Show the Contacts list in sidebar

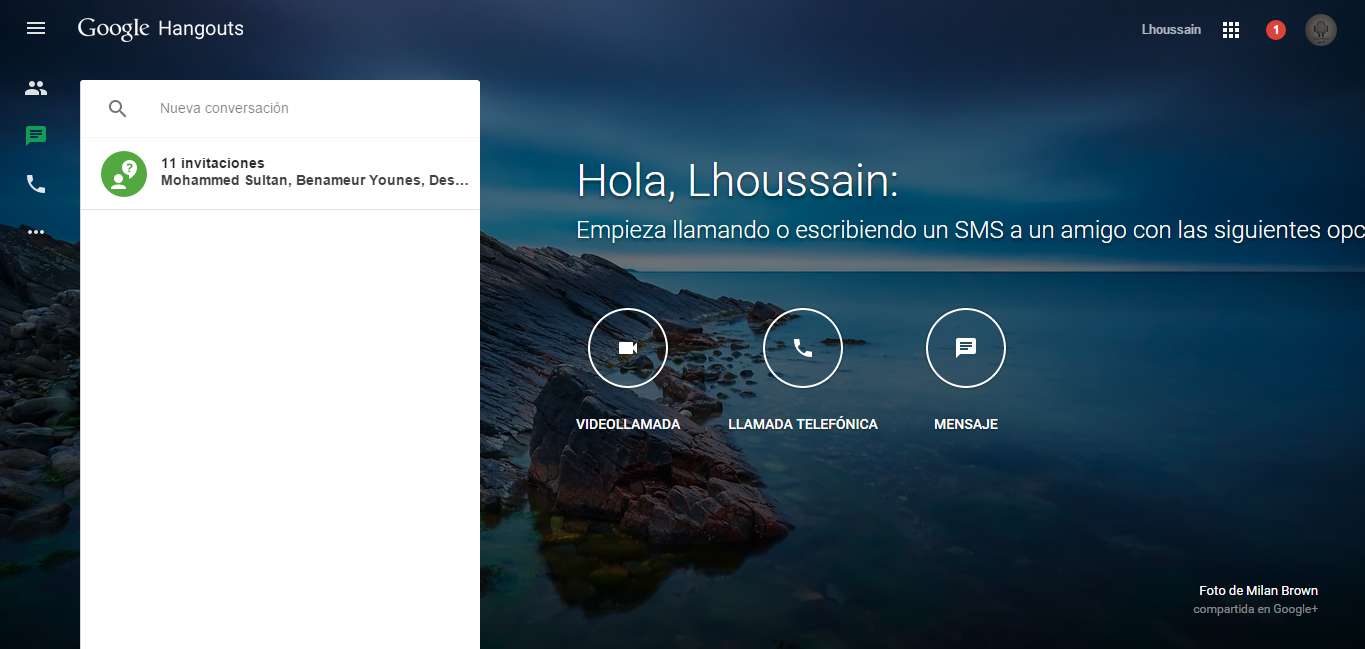point(36,88)
